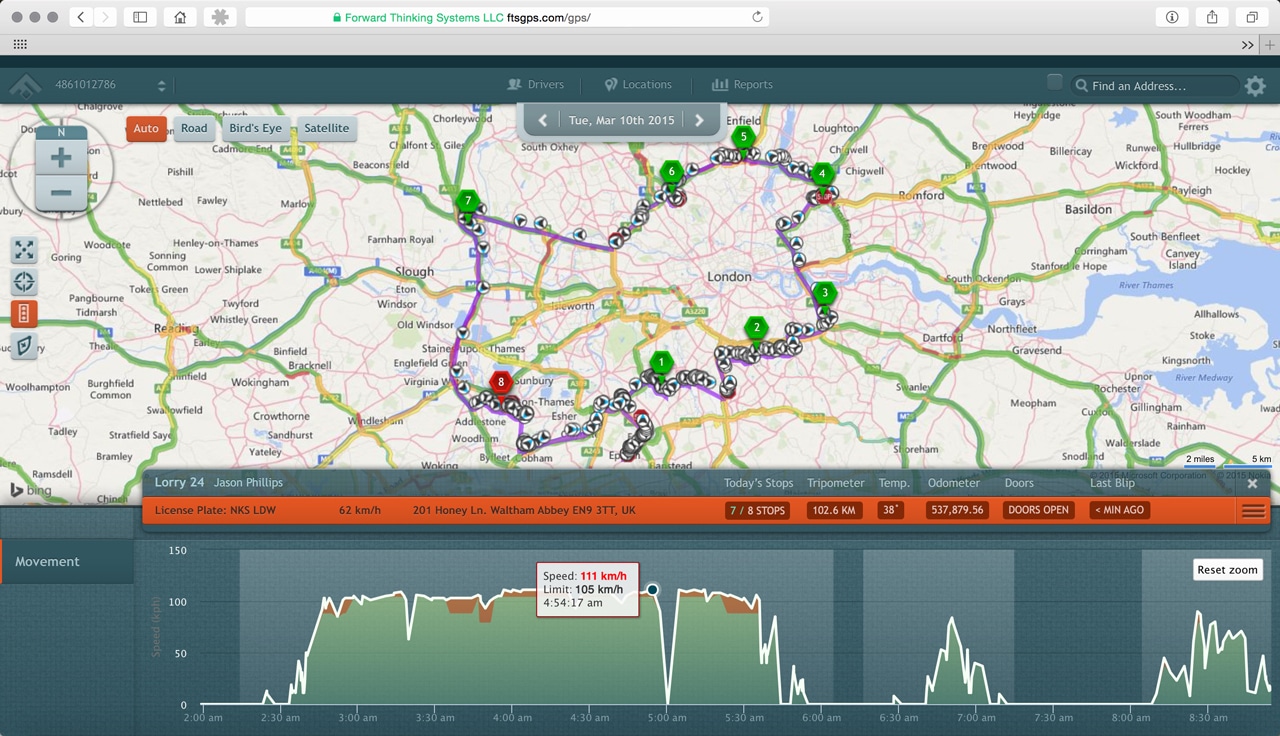Open settings gear in app header
1280x736 pixels.
click(x=1255, y=86)
